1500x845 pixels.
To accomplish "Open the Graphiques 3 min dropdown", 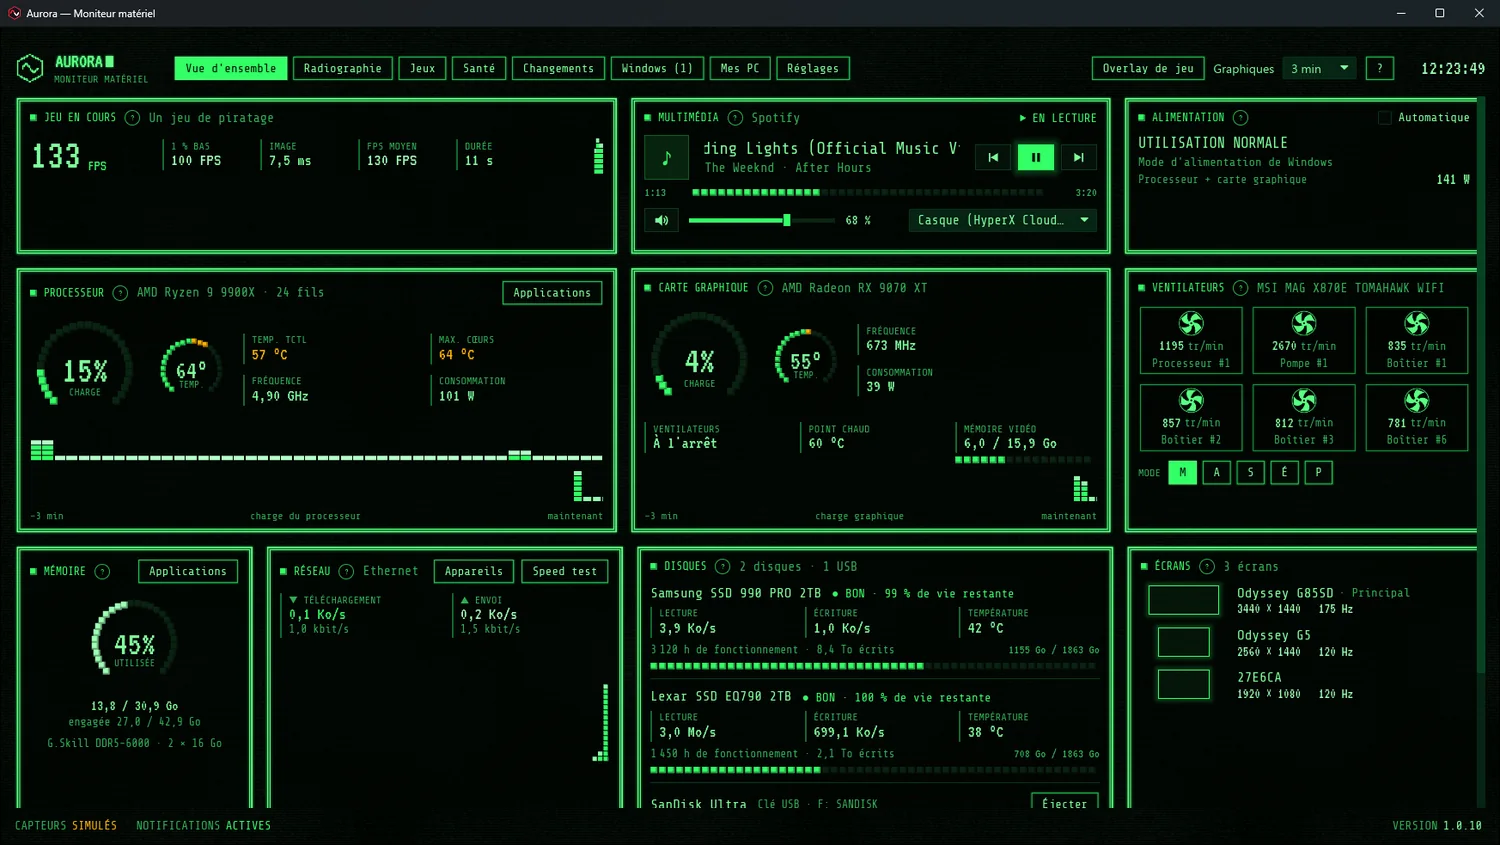I will pyautogui.click(x=1319, y=68).
